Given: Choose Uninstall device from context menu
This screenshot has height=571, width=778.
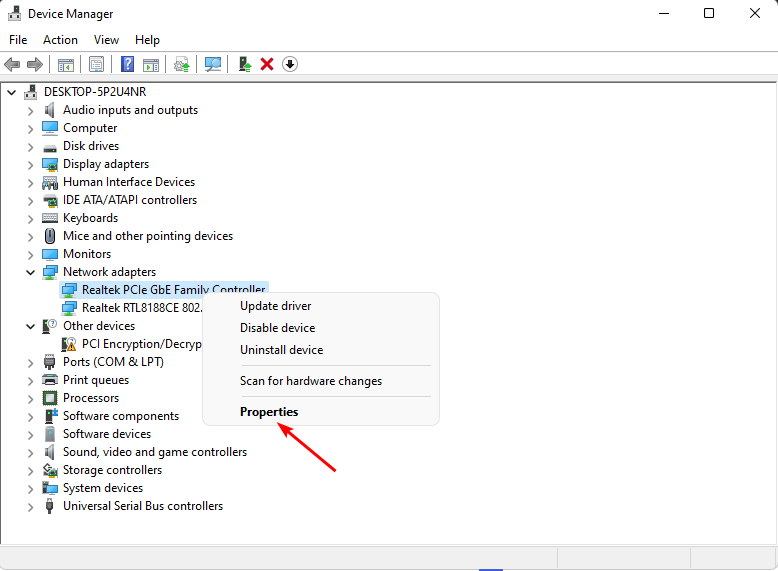Looking at the screenshot, I should click(x=321, y=350).
